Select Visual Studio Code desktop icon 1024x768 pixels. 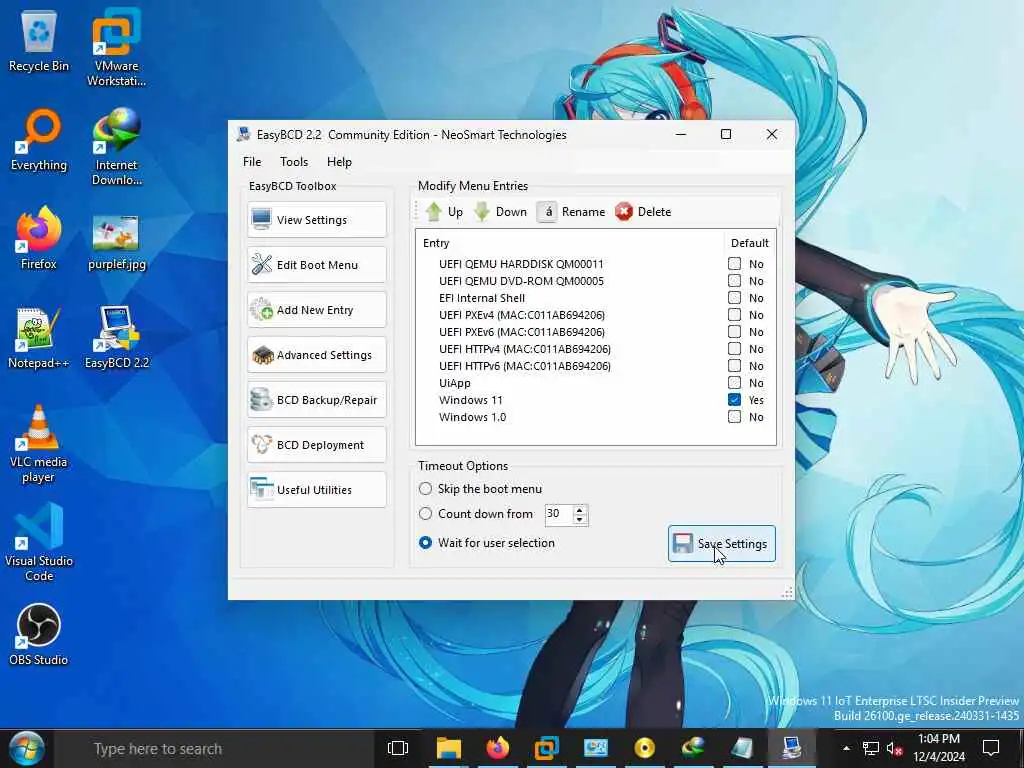point(39,542)
